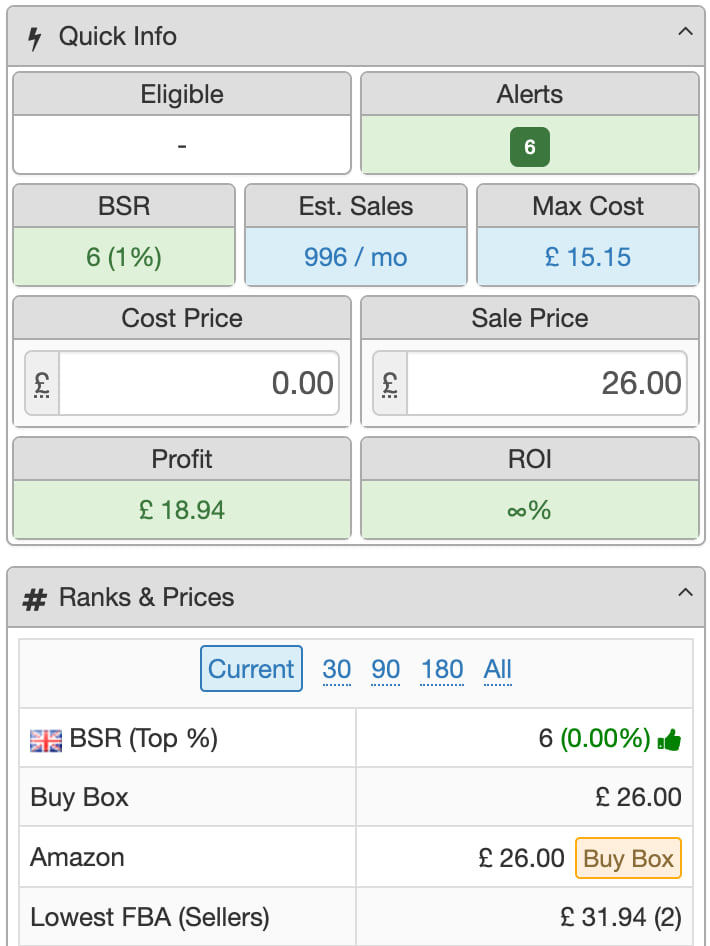
Task: Click the orange Buy Box badge
Action: 629,858
